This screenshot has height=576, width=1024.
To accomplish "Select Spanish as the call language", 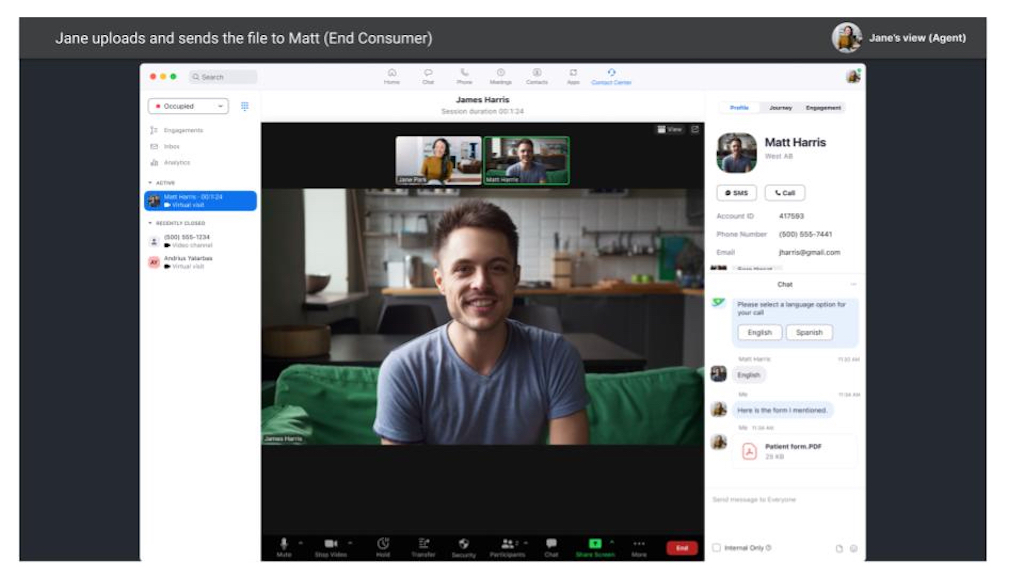I will click(810, 332).
